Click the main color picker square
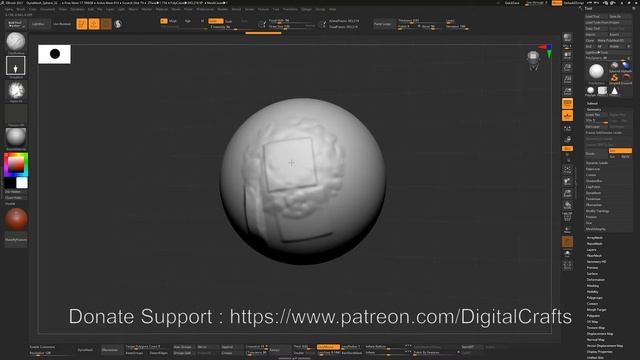 (16, 164)
